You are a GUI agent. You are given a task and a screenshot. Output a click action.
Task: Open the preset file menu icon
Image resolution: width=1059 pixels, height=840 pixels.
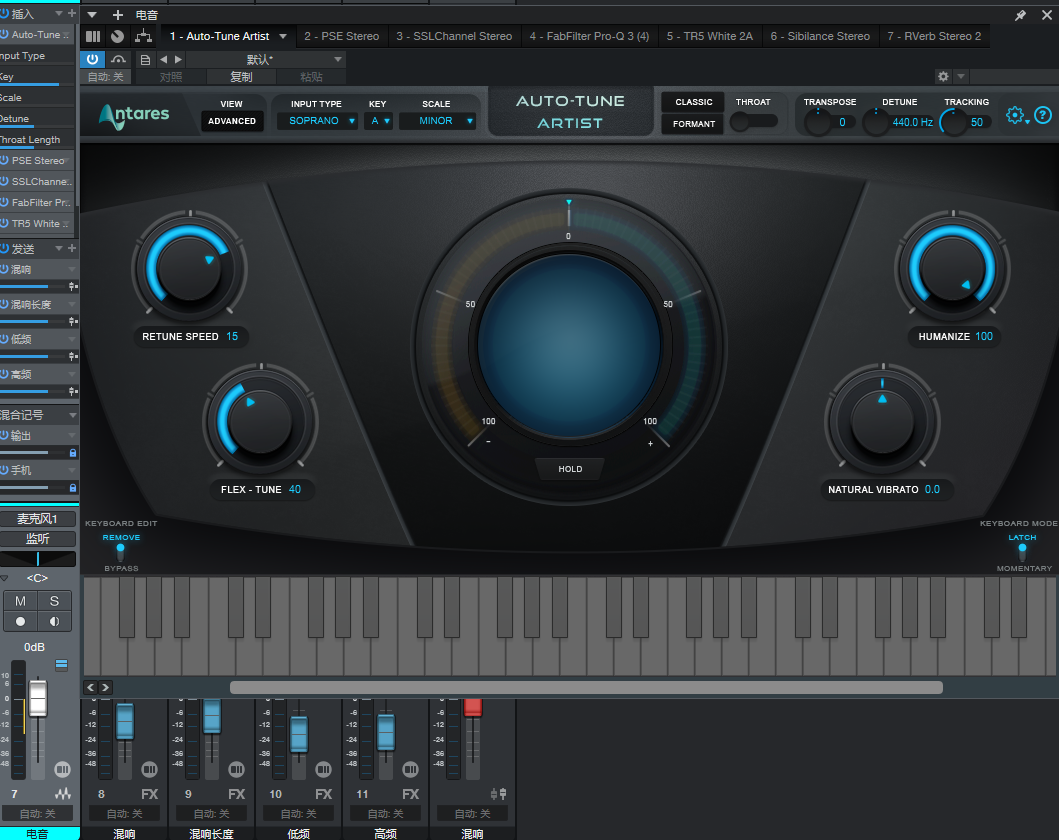tap(145, 59)
